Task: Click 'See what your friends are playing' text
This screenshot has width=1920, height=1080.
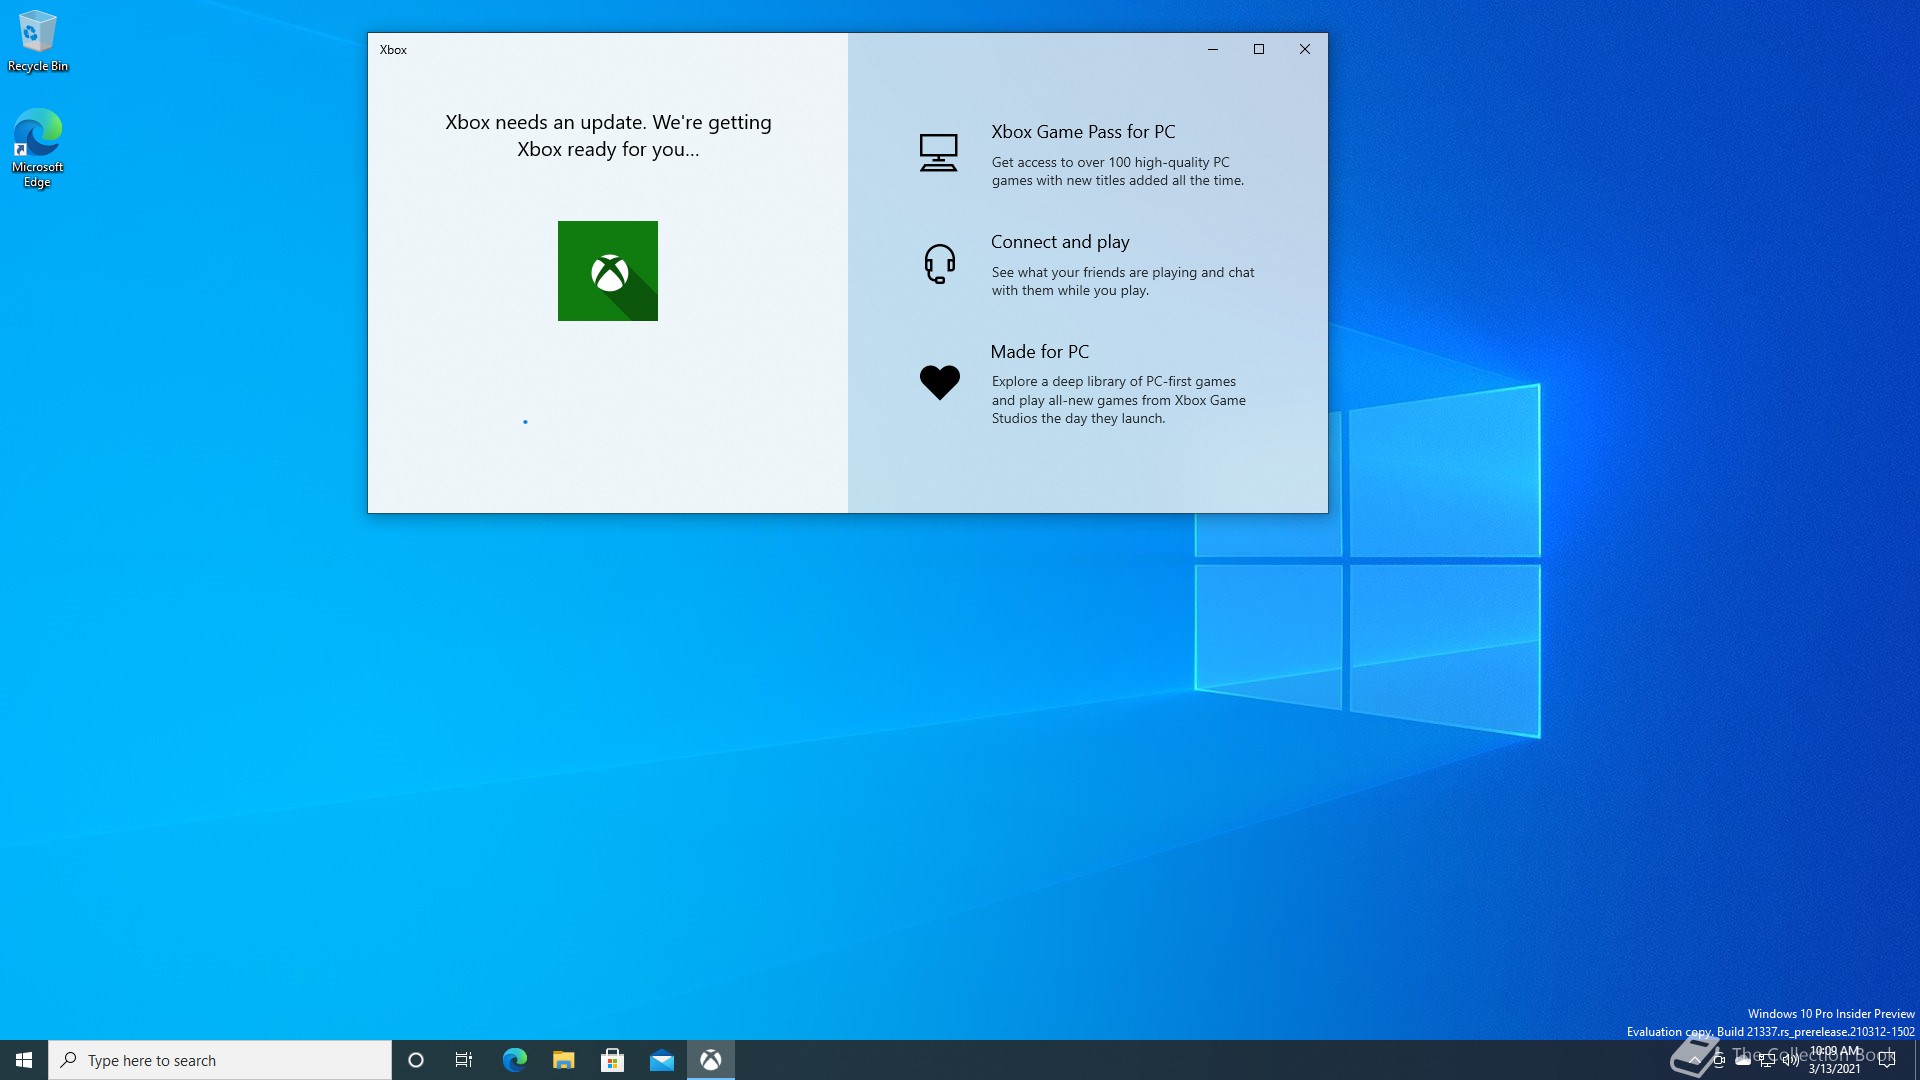Action: click(x=1123, y=281)
